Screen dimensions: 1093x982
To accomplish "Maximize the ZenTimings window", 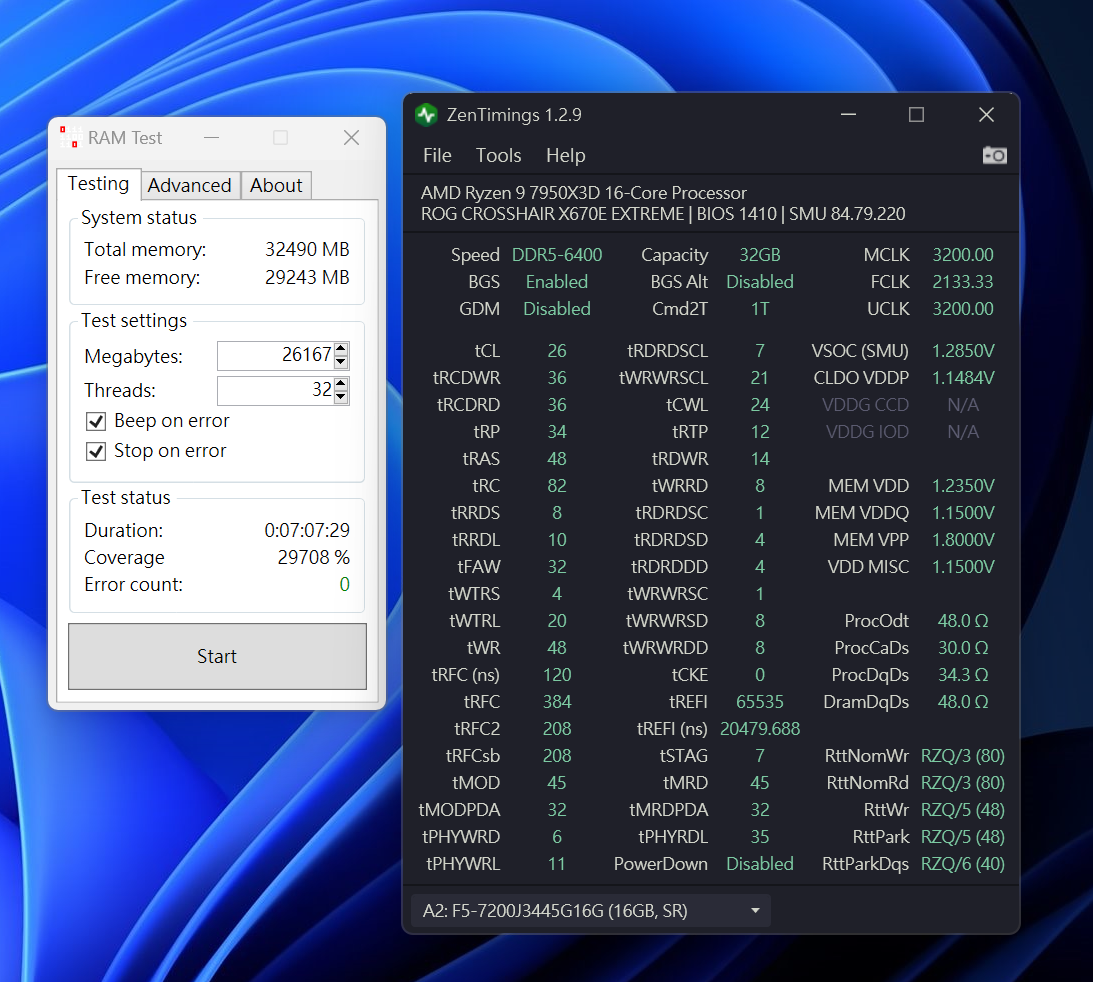I will click(x=917, y=114).
